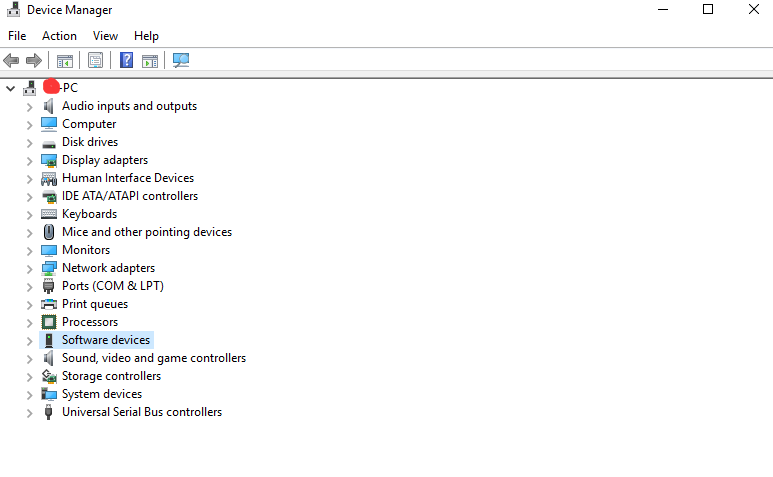Image resolution: width=773 pixels, height=477 pixels.
Task: Click Show/Hide Action Pane toolbar icon
Action: click(x=150, y=61)
